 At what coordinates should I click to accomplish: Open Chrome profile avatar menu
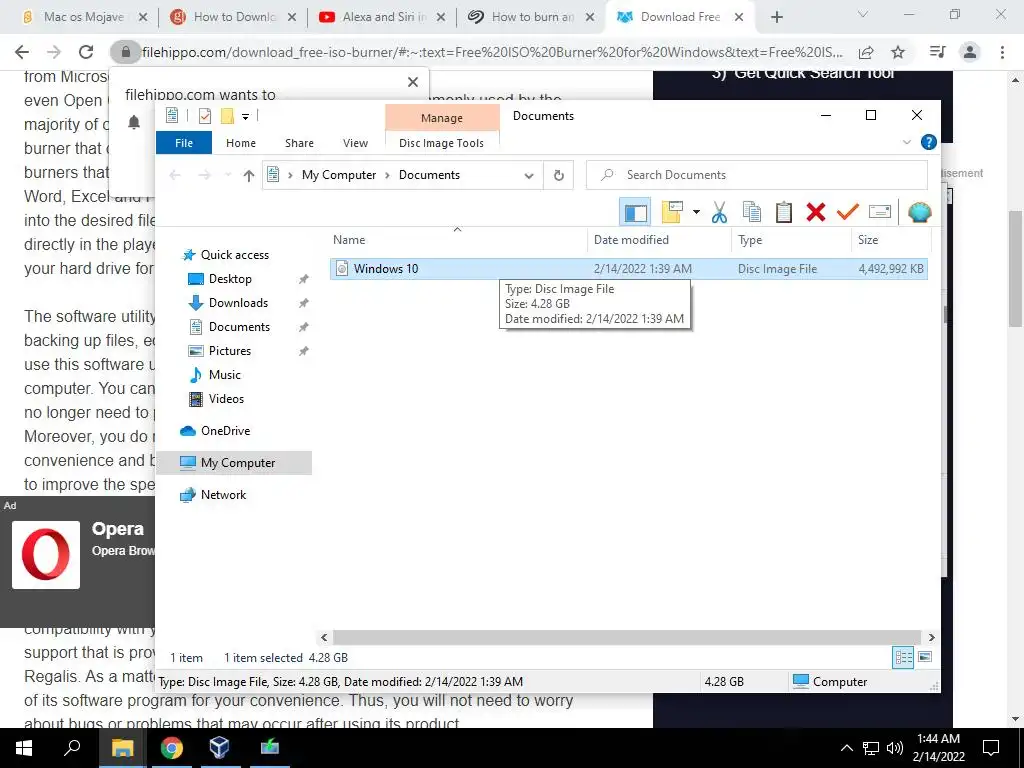970,52
